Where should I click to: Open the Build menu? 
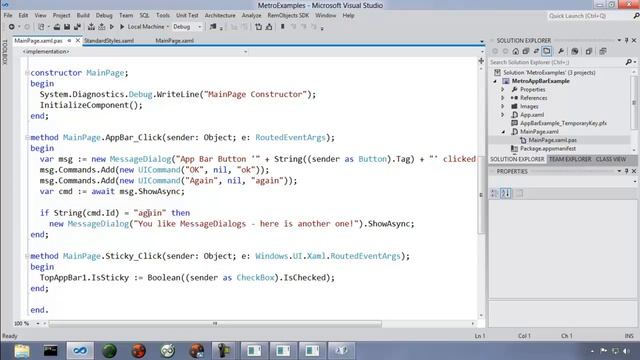(x=83, y=16)
